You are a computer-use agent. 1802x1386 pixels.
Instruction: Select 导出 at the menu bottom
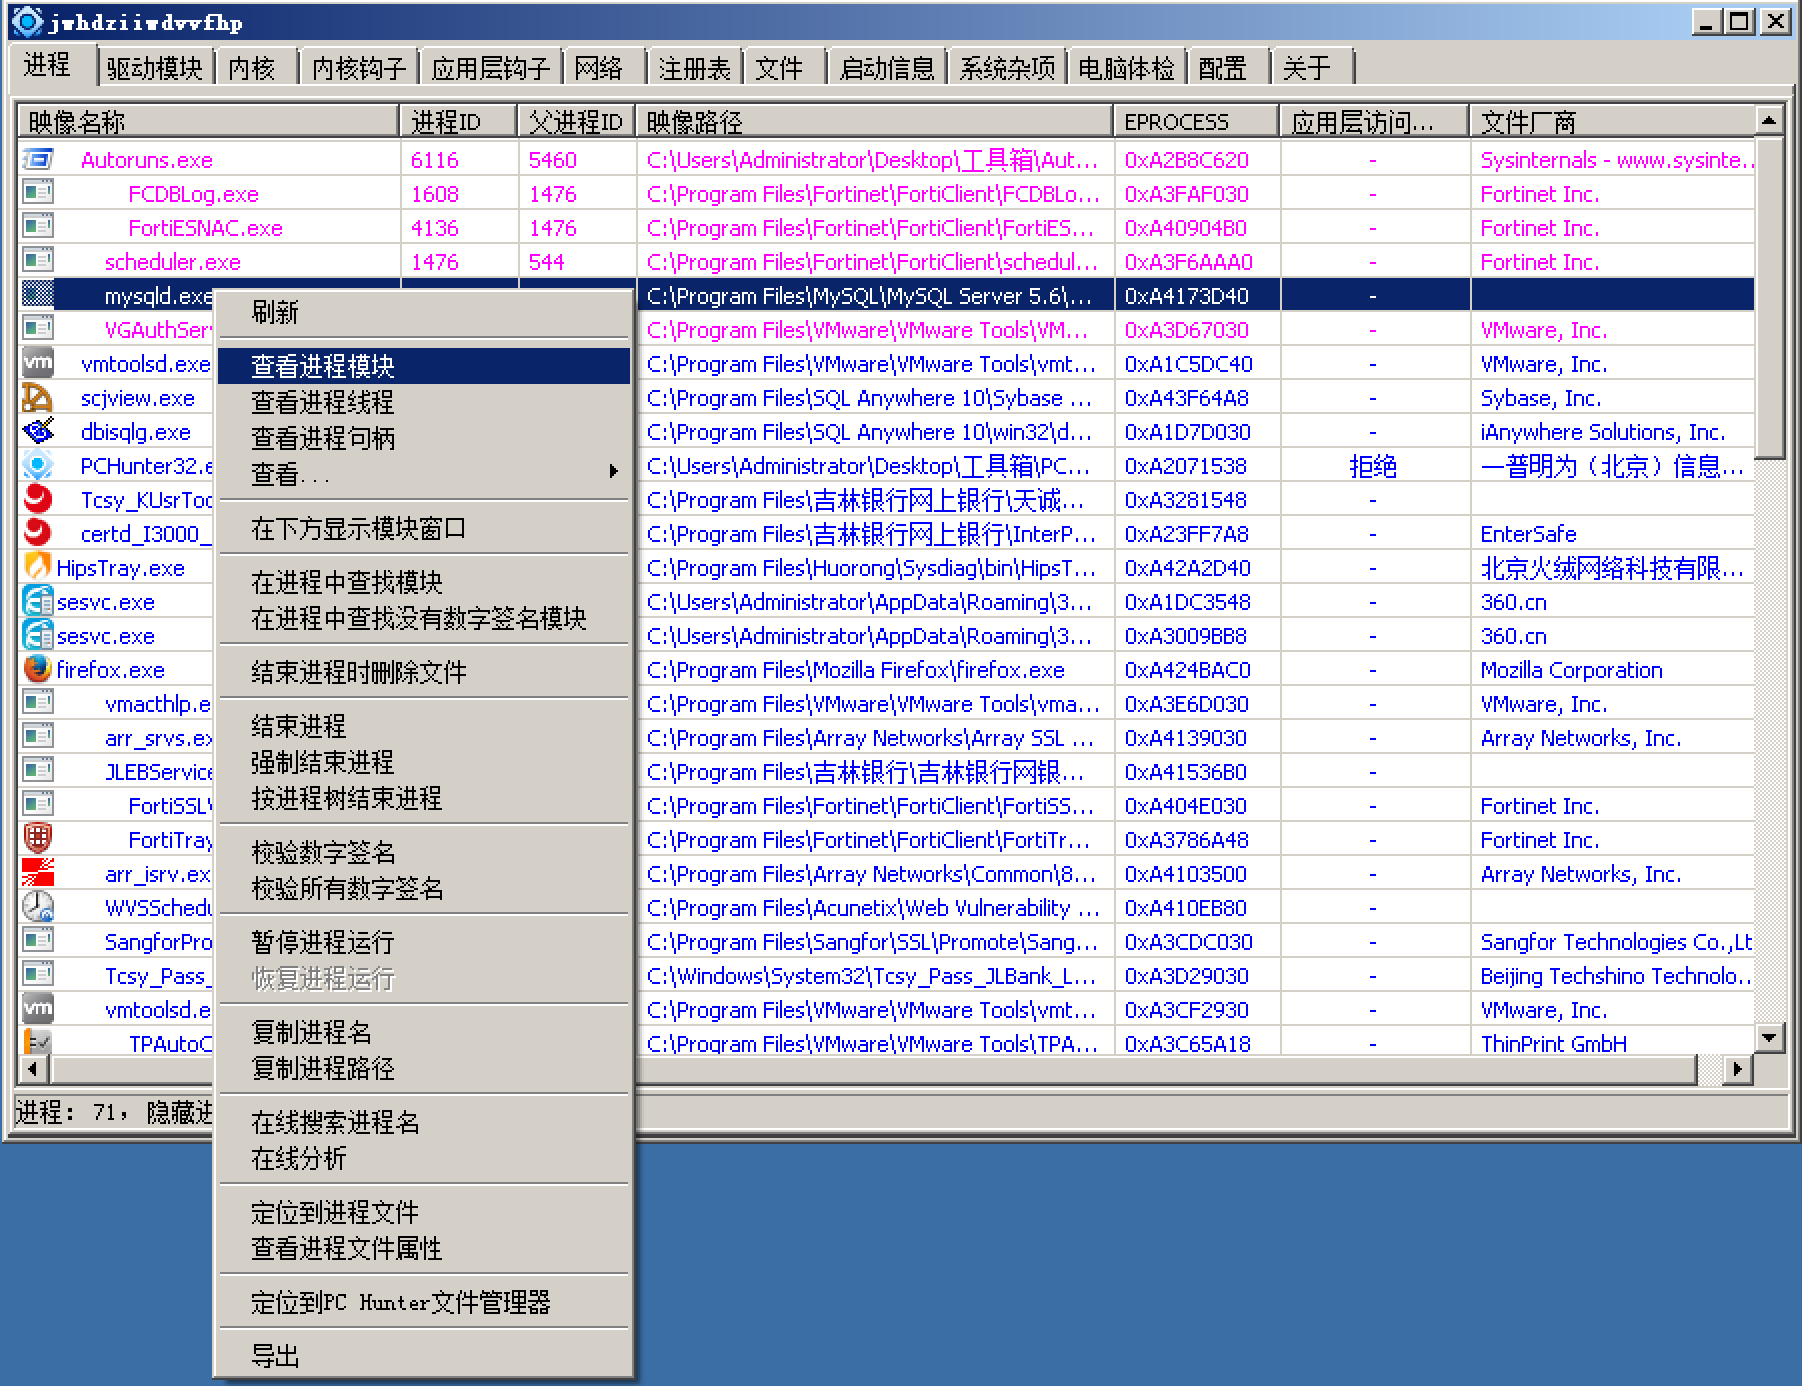tap(424, 1356)
